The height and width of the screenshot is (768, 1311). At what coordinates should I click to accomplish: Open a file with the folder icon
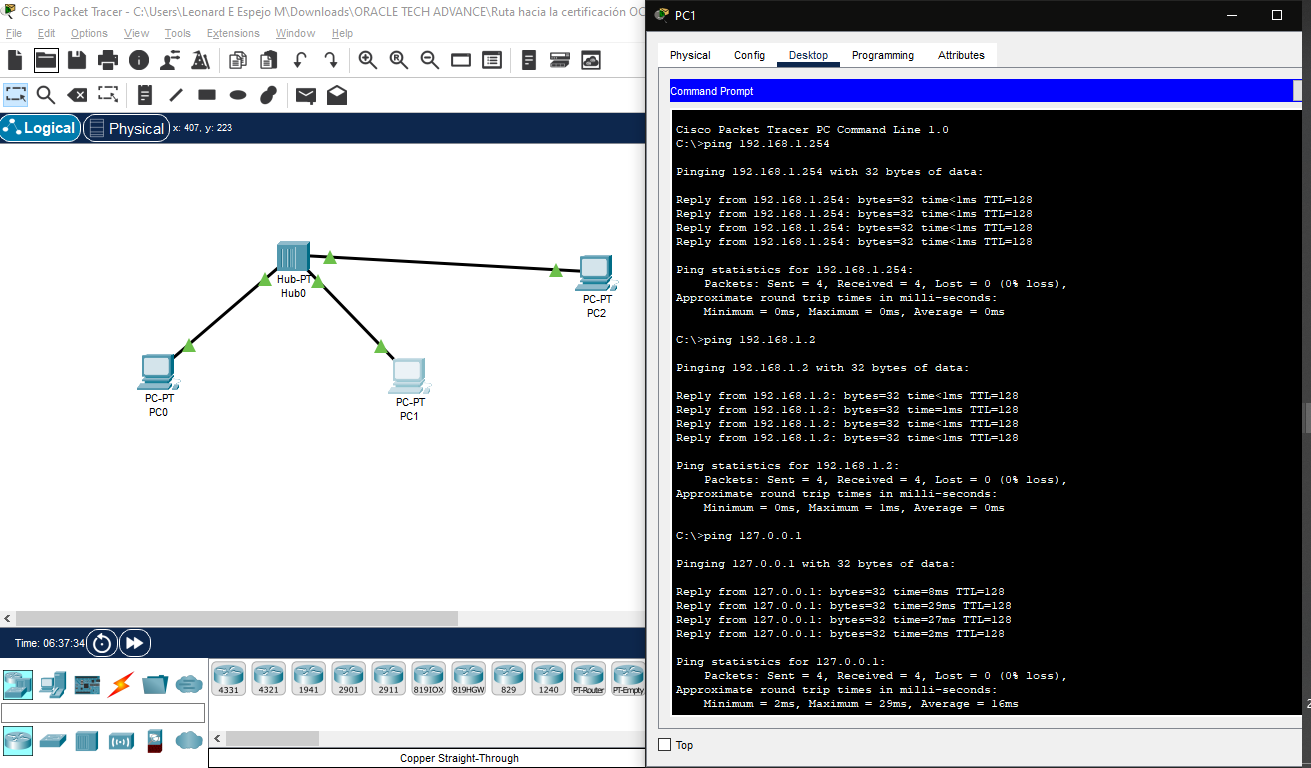coord(46,60)
